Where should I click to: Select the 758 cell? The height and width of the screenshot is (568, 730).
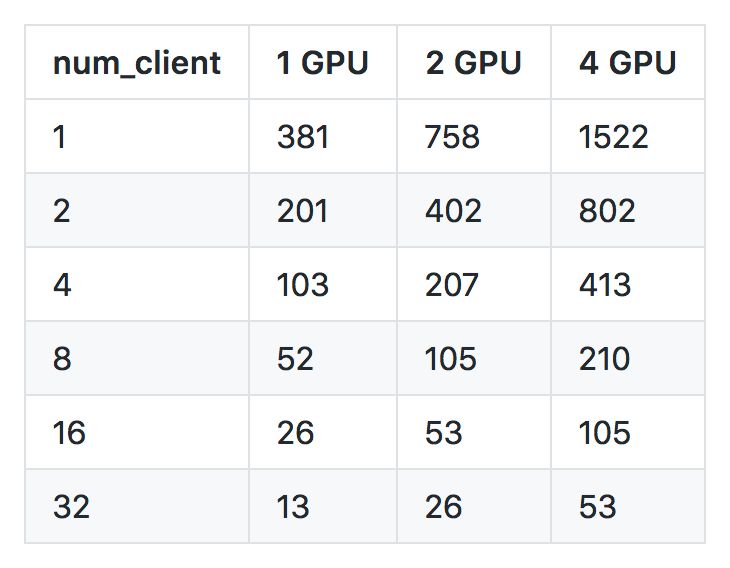click(x=473, y=136)
